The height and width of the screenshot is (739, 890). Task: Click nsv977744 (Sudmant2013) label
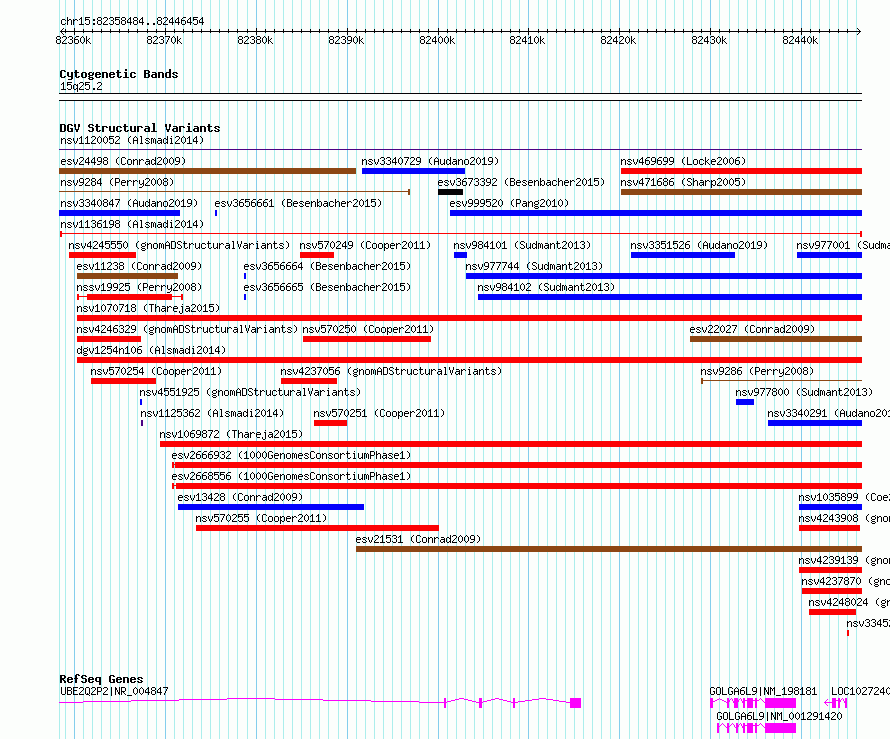click(534, 266)
